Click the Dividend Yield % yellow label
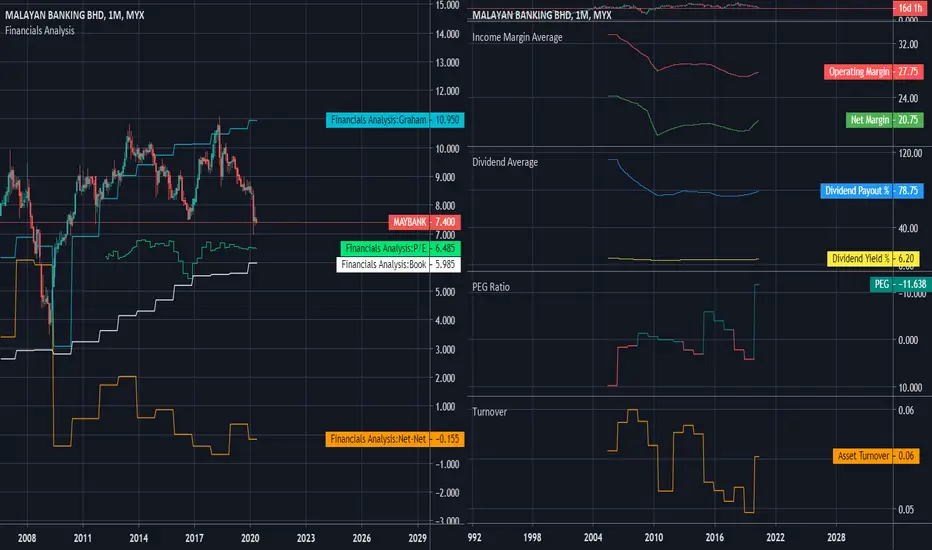The image size is (932, 550). point(873,259)
